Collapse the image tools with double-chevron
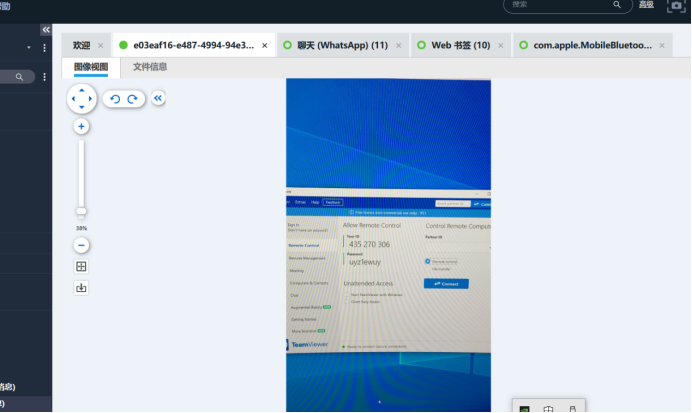Viewport: 692px width, 413px height. tap(158, 98)
